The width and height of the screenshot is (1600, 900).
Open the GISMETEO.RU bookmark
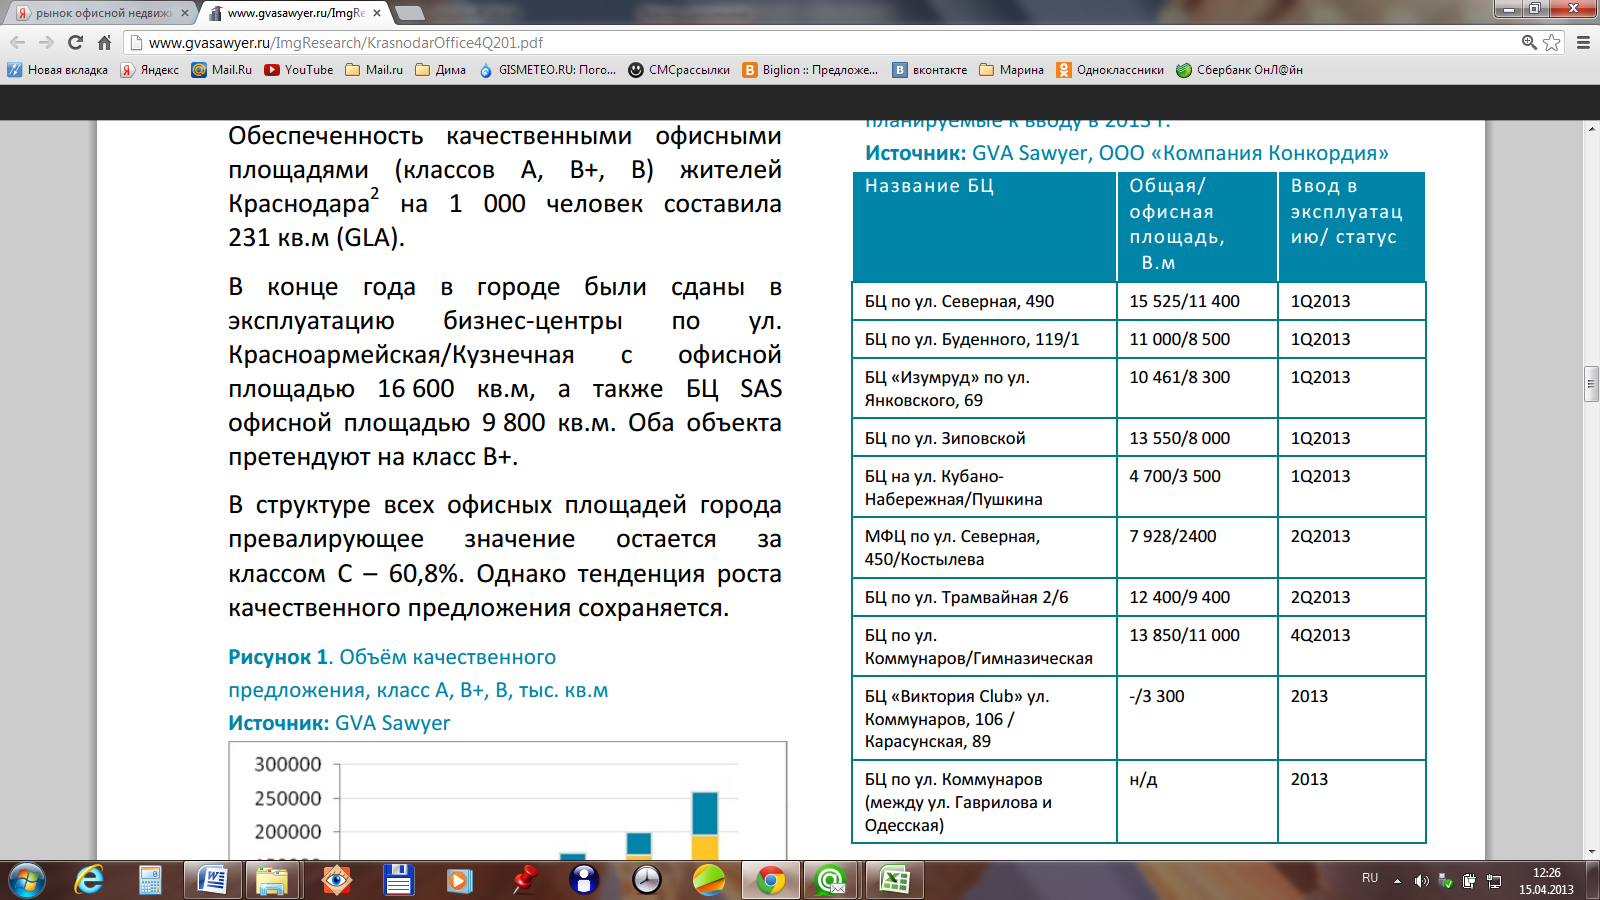point(547,70)
